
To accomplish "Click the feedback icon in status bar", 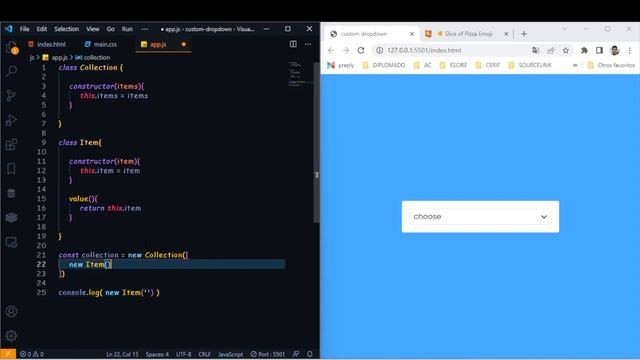I will point(296,354).
